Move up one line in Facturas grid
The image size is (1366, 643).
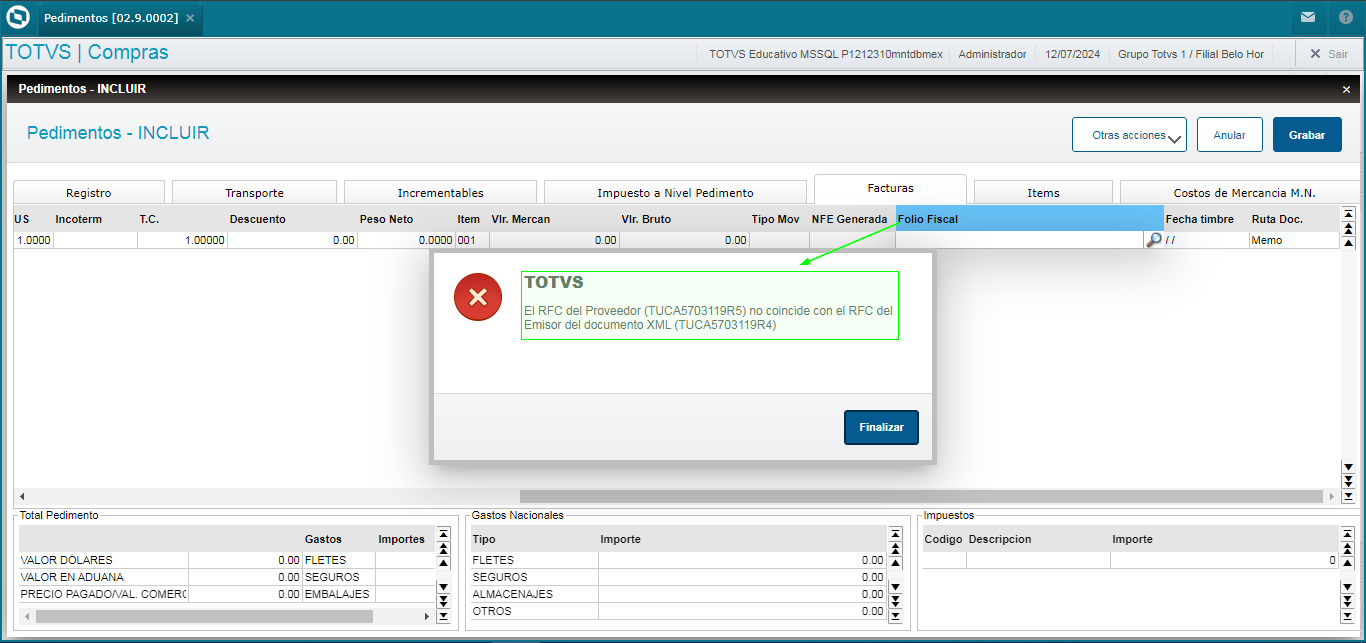point(1348,242)
